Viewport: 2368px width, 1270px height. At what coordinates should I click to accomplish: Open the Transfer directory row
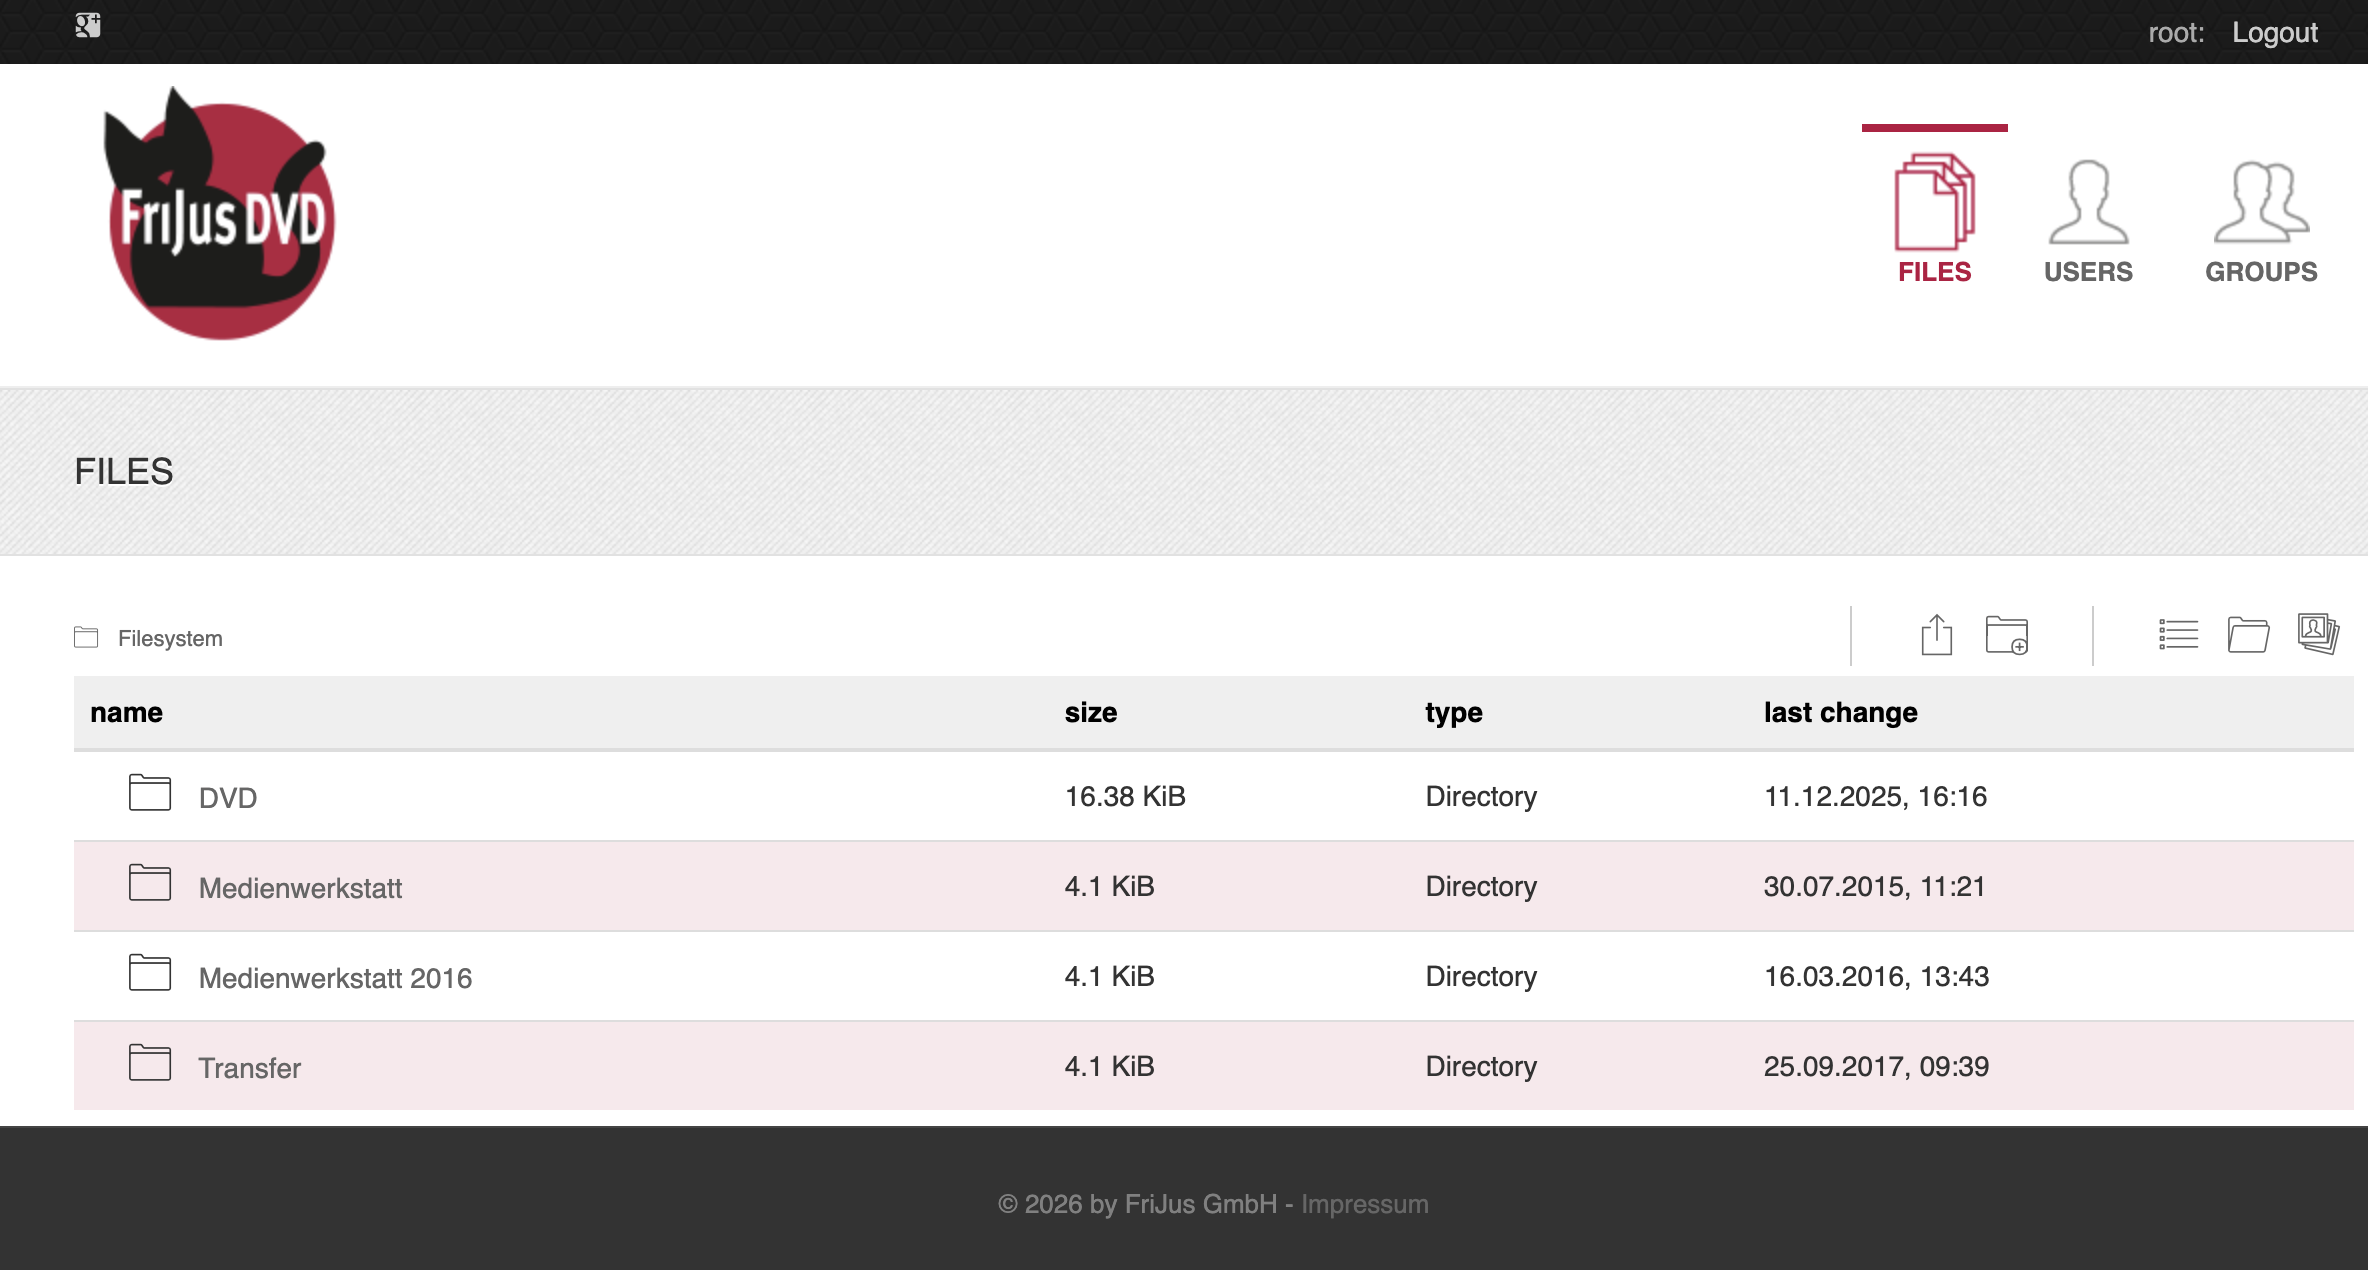tap(250, 1067)
